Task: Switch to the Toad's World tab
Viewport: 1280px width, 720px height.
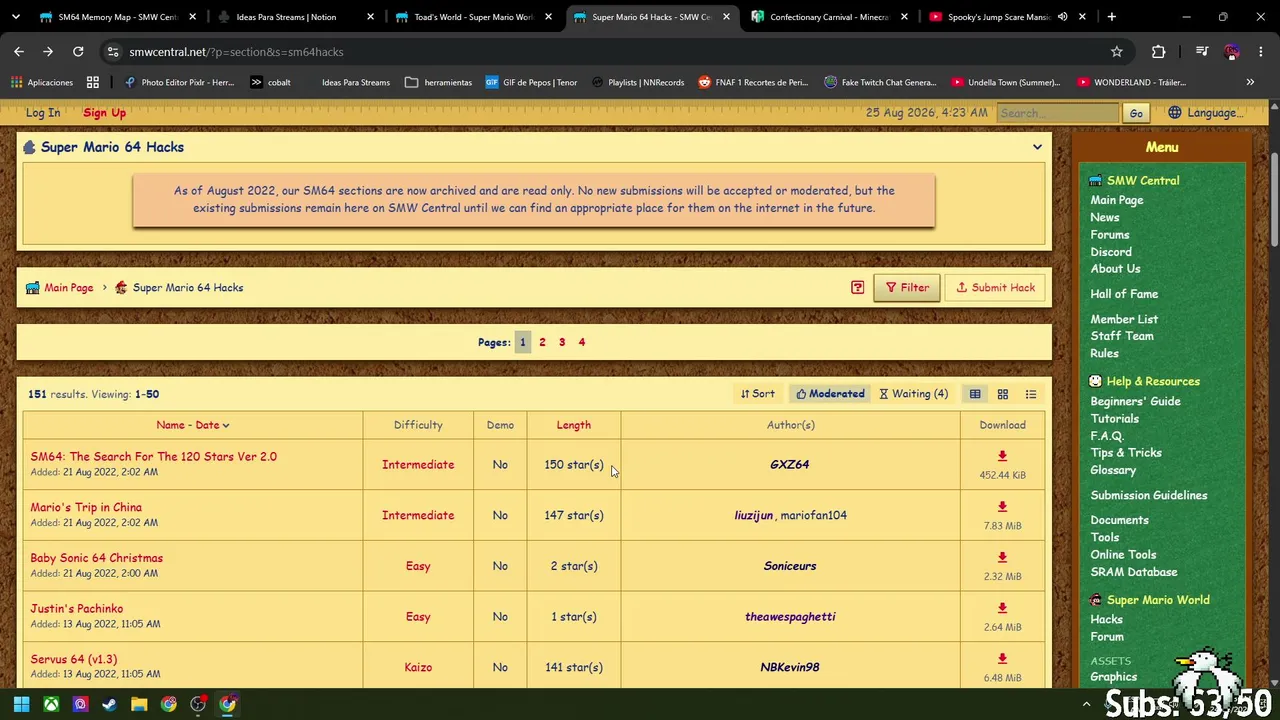Action: (473, 17)
